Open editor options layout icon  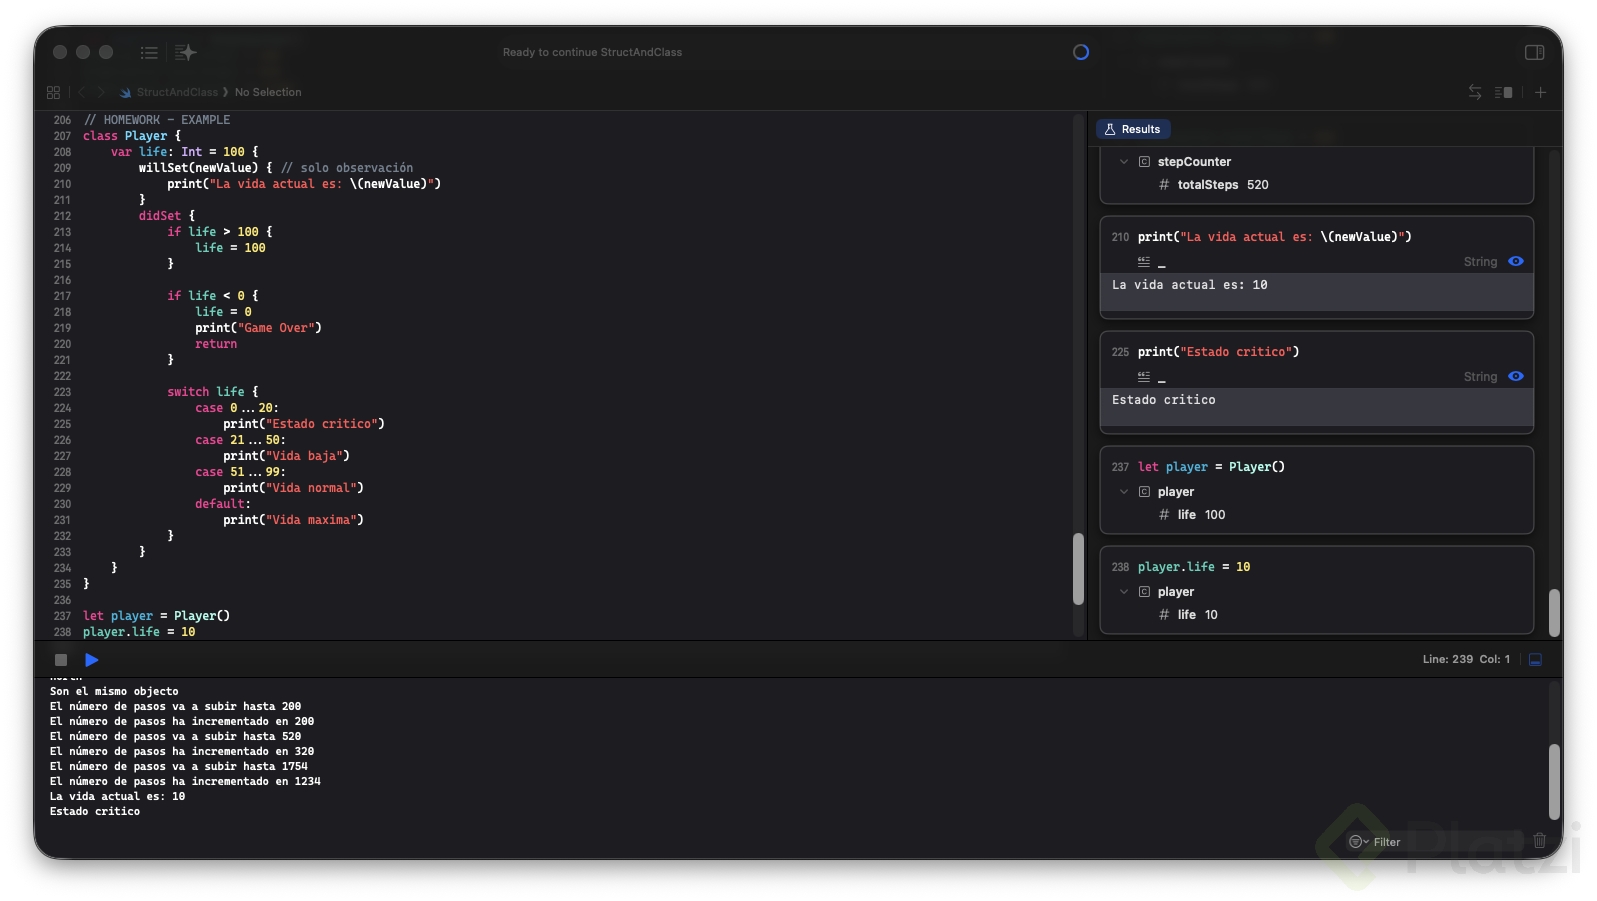(1503, 92)
